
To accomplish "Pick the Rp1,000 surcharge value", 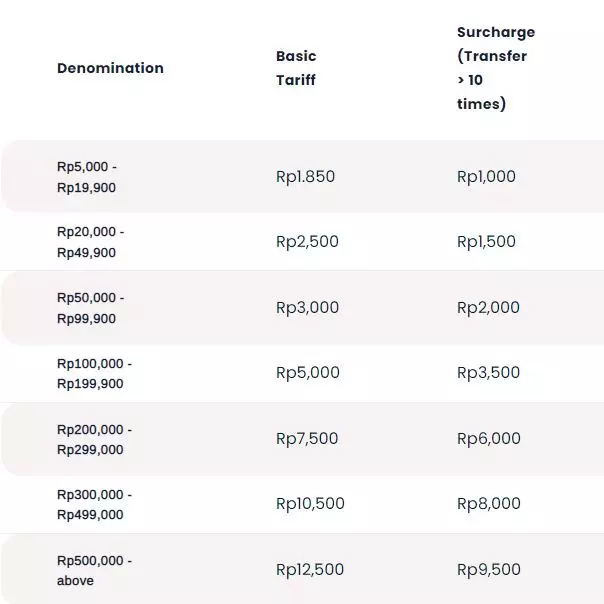I will 486,177.
